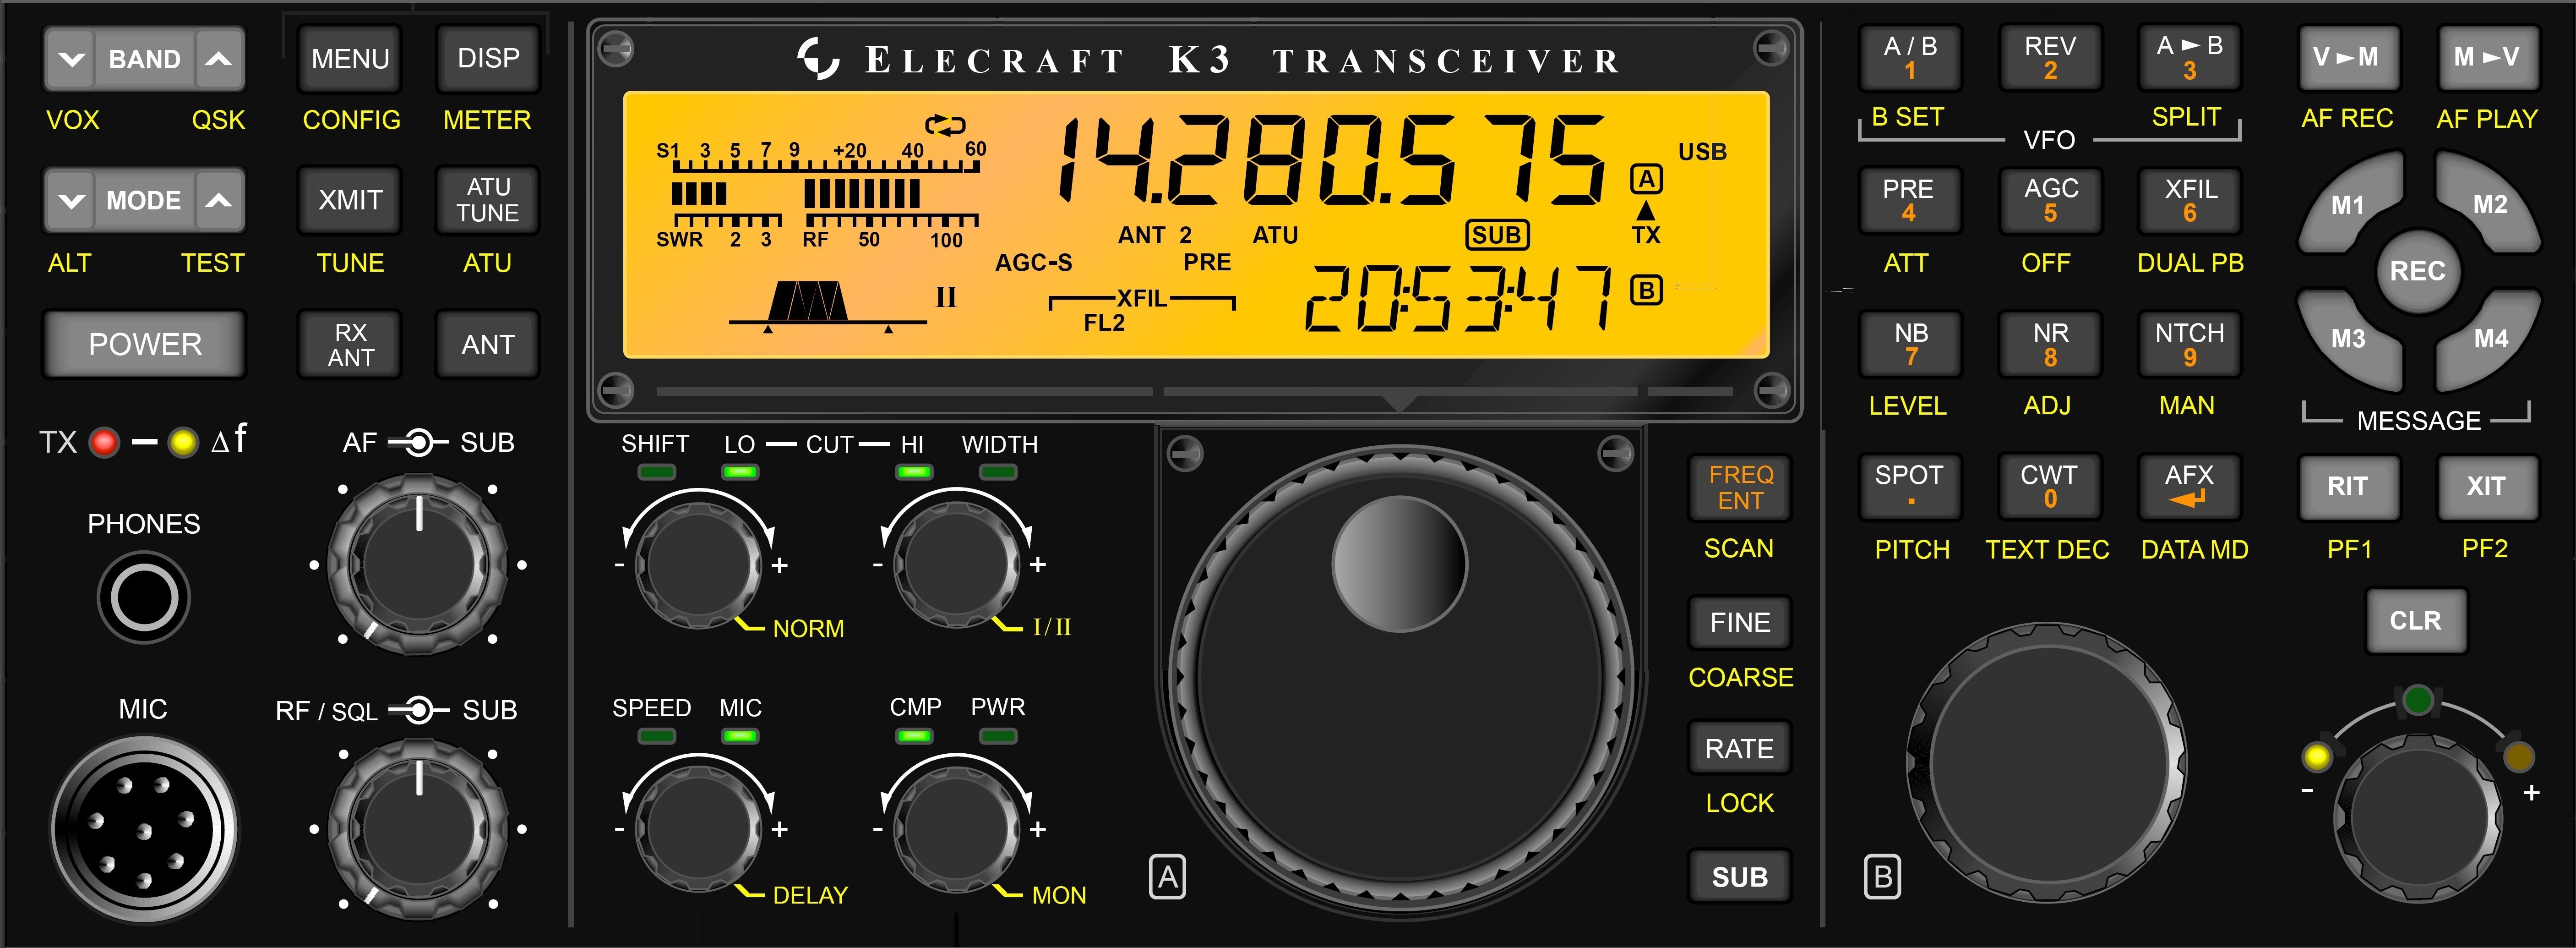The width and height of the screenshot is (2576, 948).
Task: Click the FINE tuning button
Action: point(1740,622)
